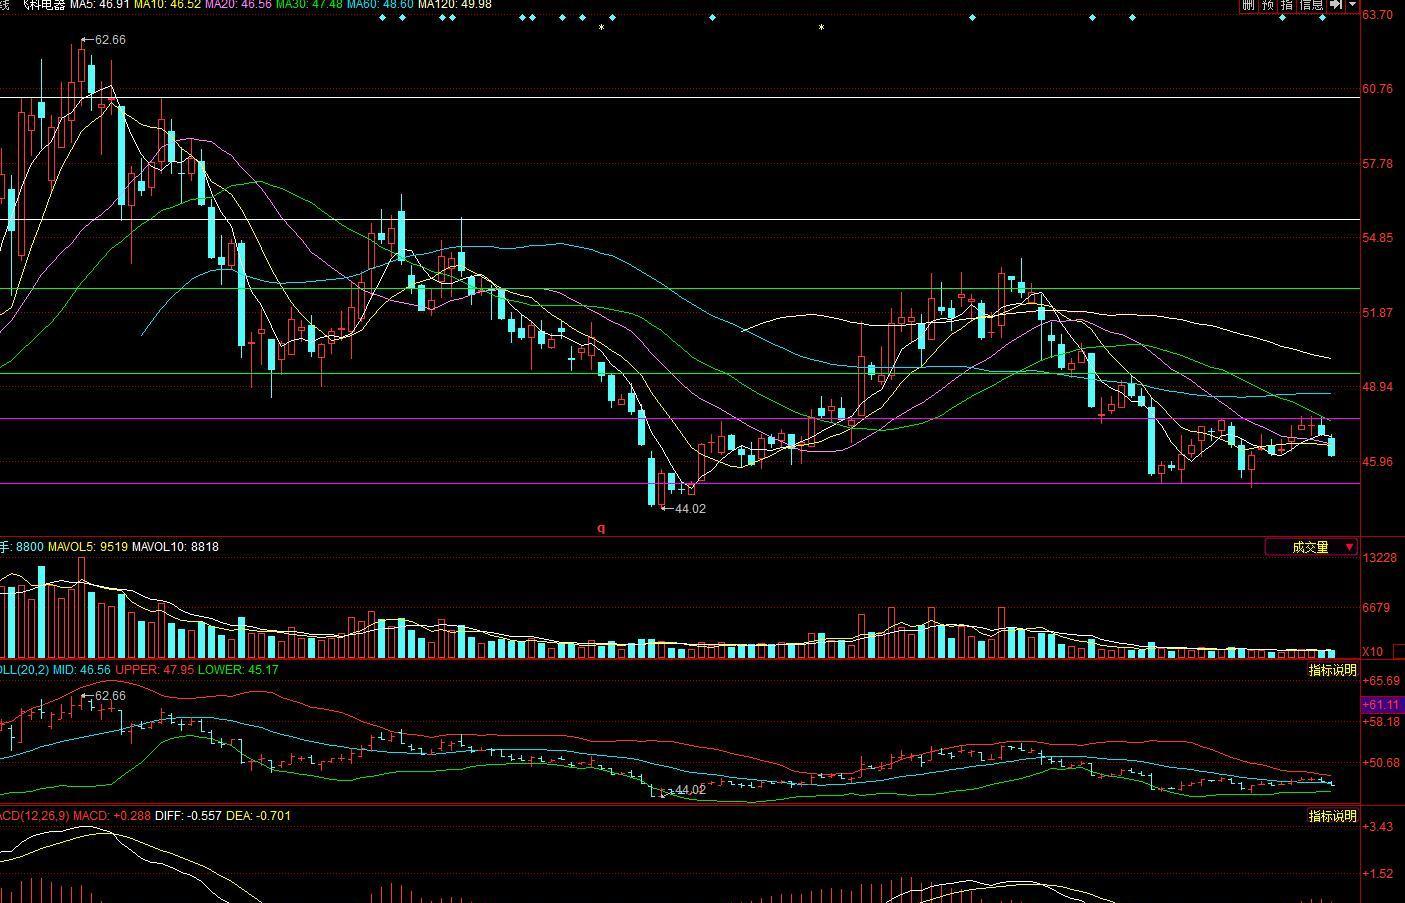Select the MA60: 48.60 label
The height and width of the screenshot is (903, 1405).
pyautogui.click(x=380, y=5)
